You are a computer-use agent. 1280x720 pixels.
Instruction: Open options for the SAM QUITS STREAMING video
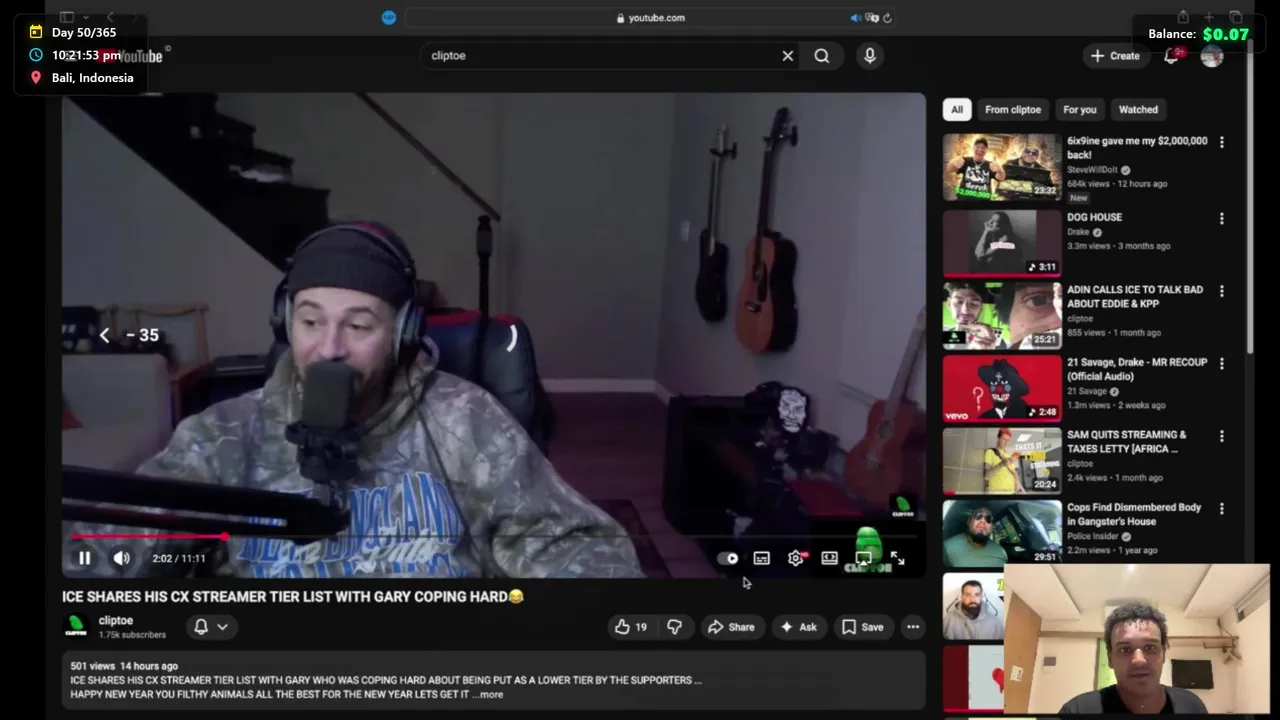(x=1221, y=437)
